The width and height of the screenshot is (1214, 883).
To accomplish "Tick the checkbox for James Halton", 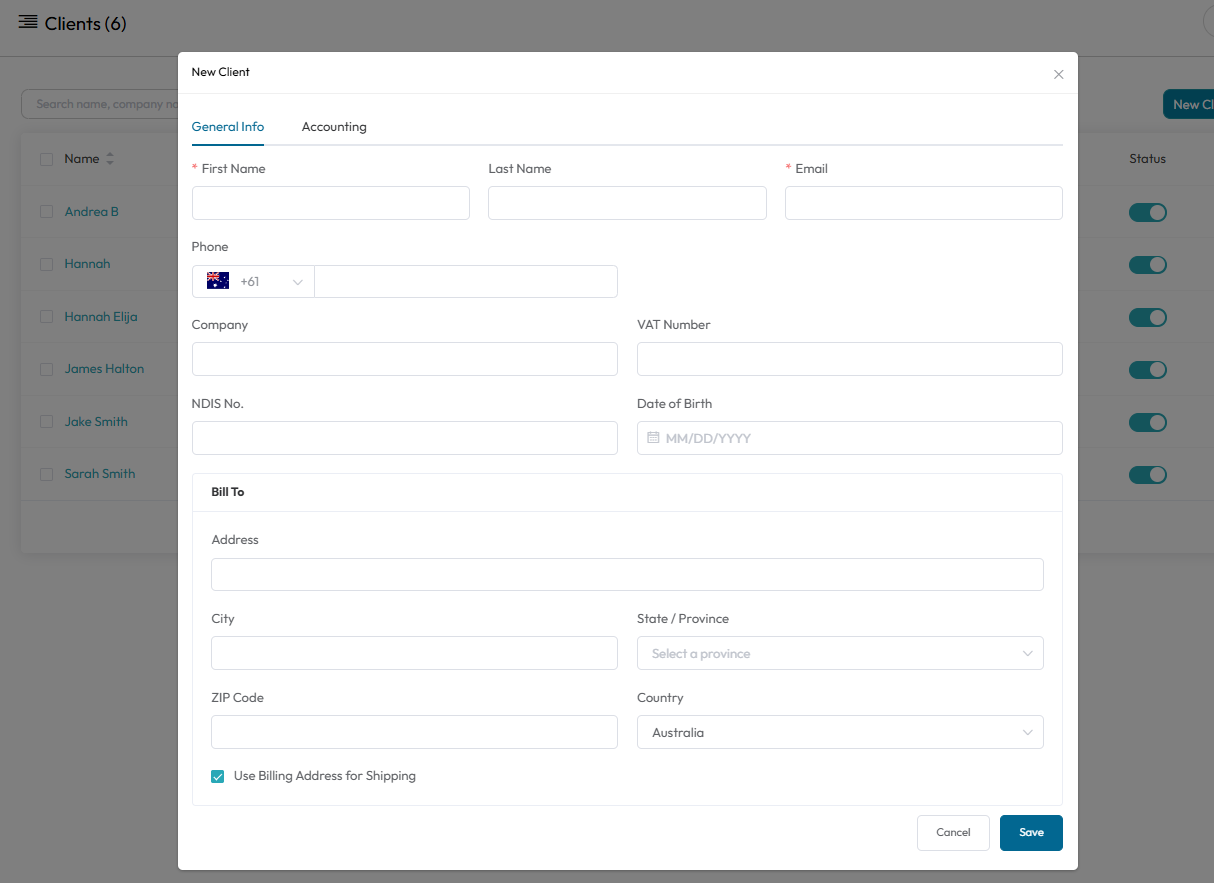I will tap(46, 369).
